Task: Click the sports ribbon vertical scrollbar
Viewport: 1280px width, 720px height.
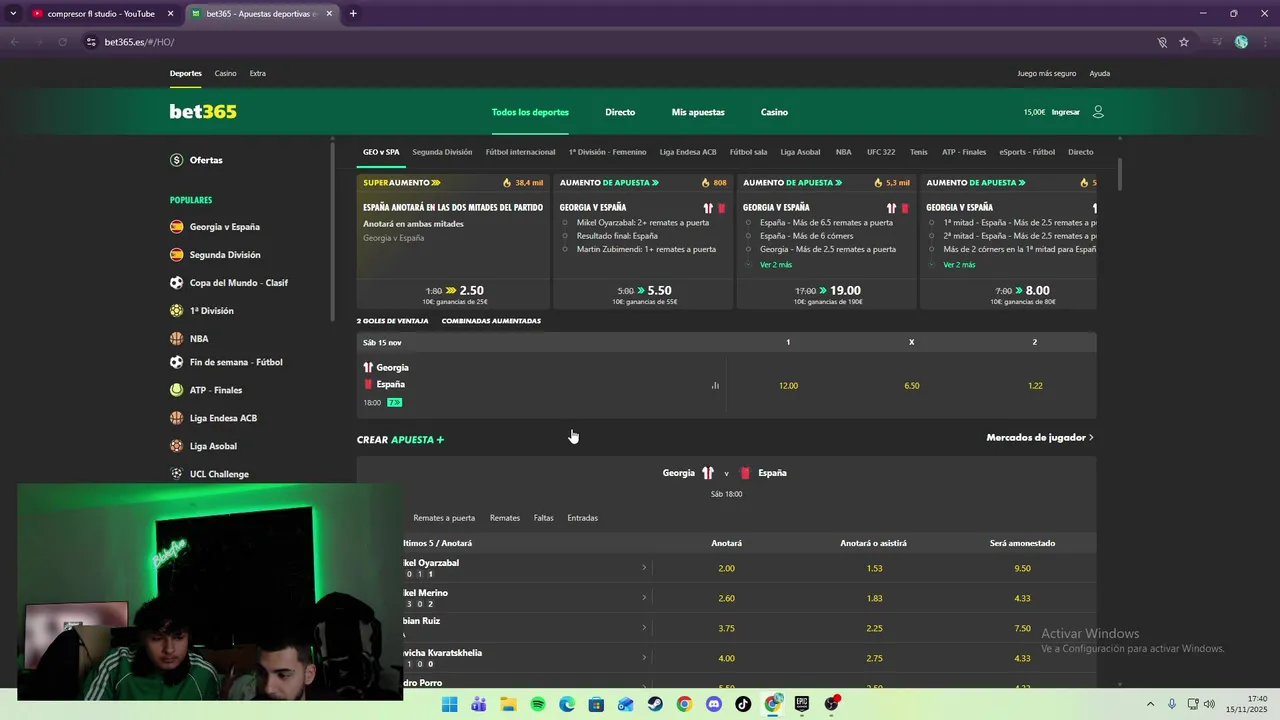Action: point(1120,175)
